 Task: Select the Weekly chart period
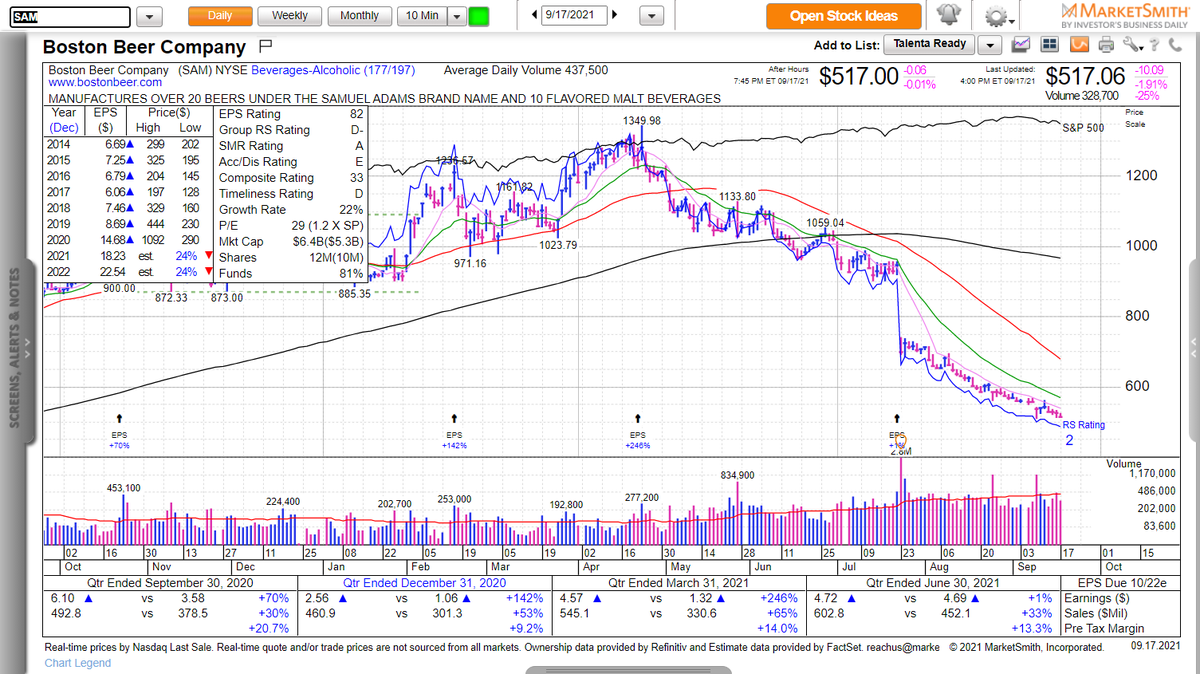coord(290,16)
